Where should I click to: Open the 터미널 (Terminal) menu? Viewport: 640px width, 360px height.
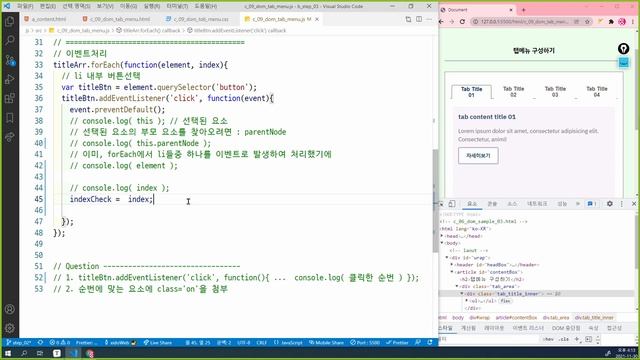click(177, 6)
